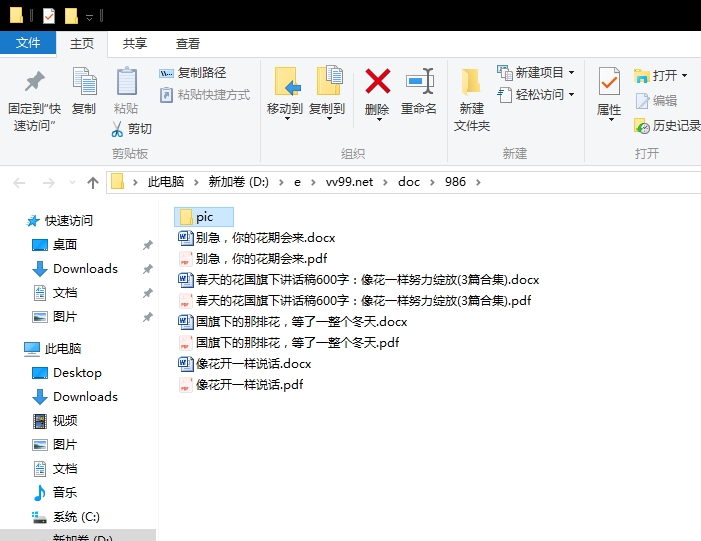Select Paste shortcut option
The width and height of the screenshot is (701, 541).
(x=204, y=95)
